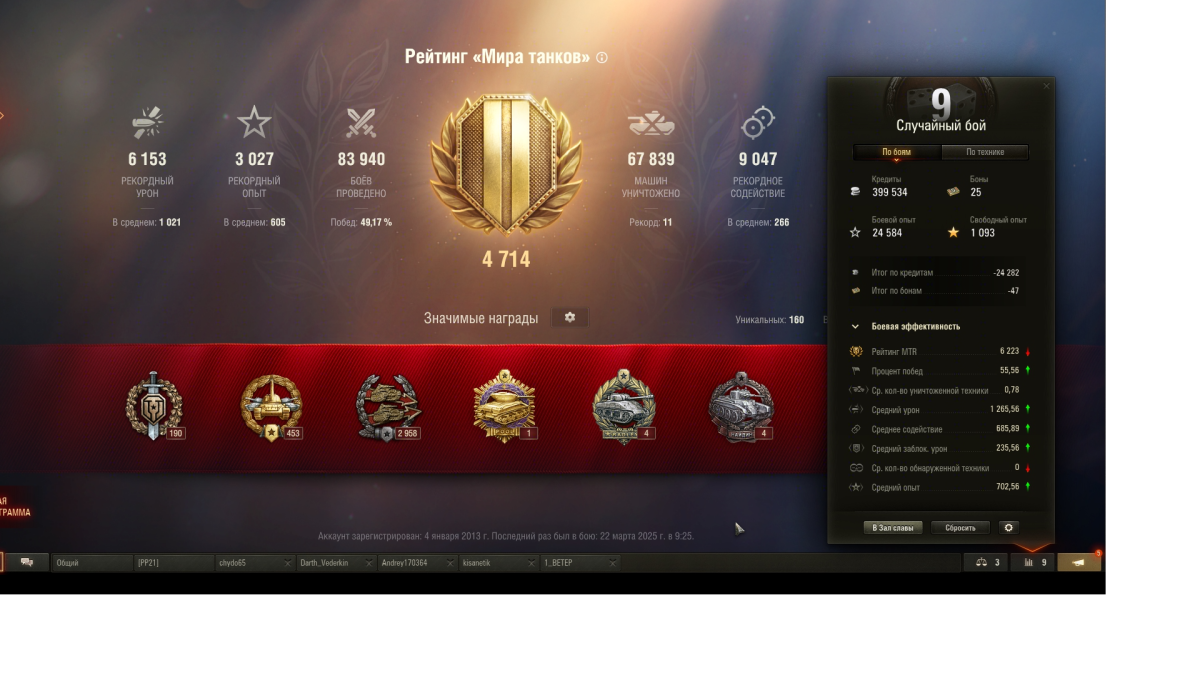Switch to the По технике tab
The height and width of the screenshot is (675, 1200).
(x=985, y=152)
